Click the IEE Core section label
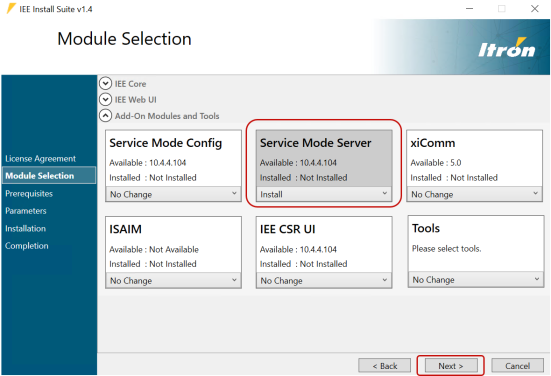The width and height of the screenshot is (551, 376). (x=130, y=84)
